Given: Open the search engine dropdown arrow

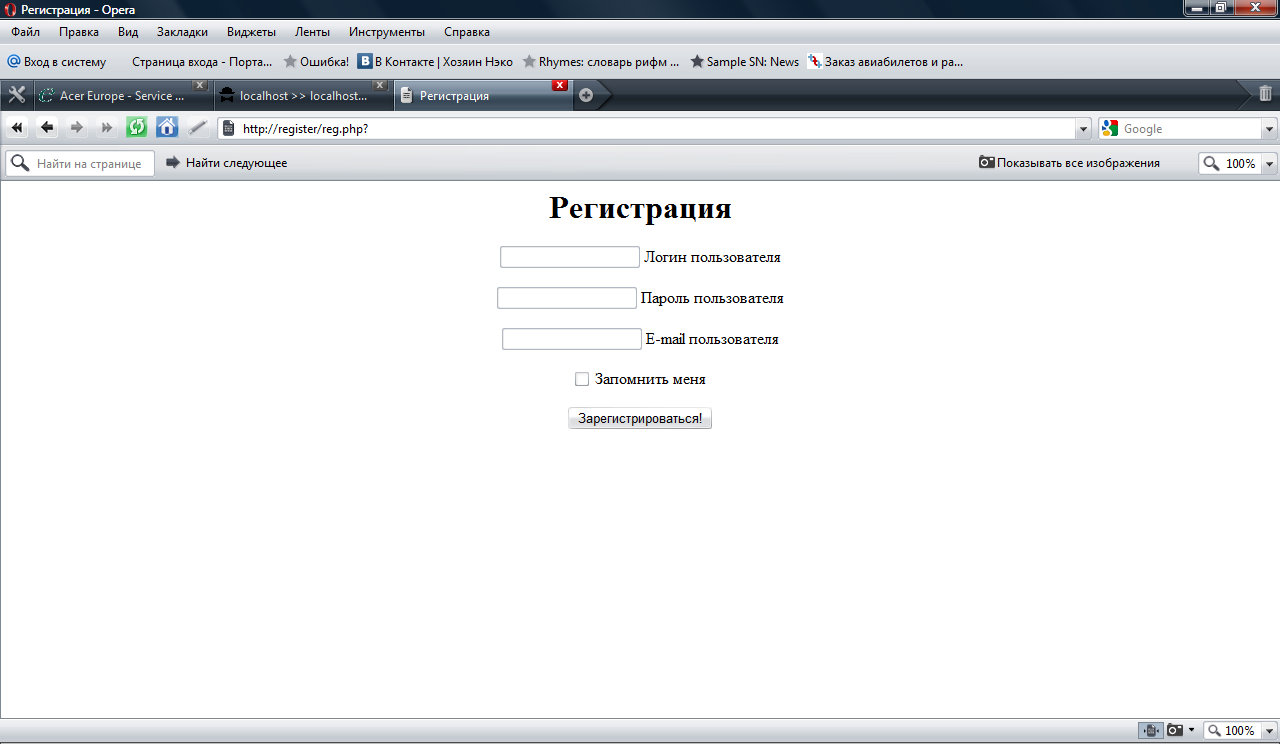Looking at the screenshot, I should click(1270, 129).
